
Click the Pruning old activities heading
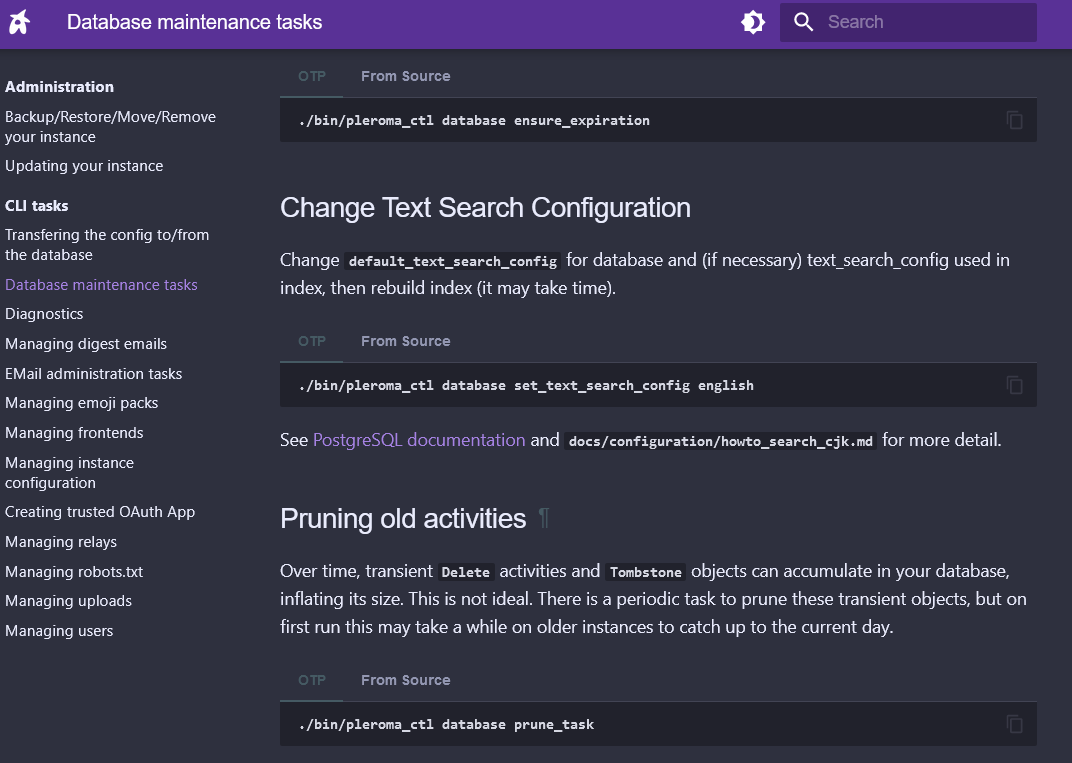click(403, 519)
